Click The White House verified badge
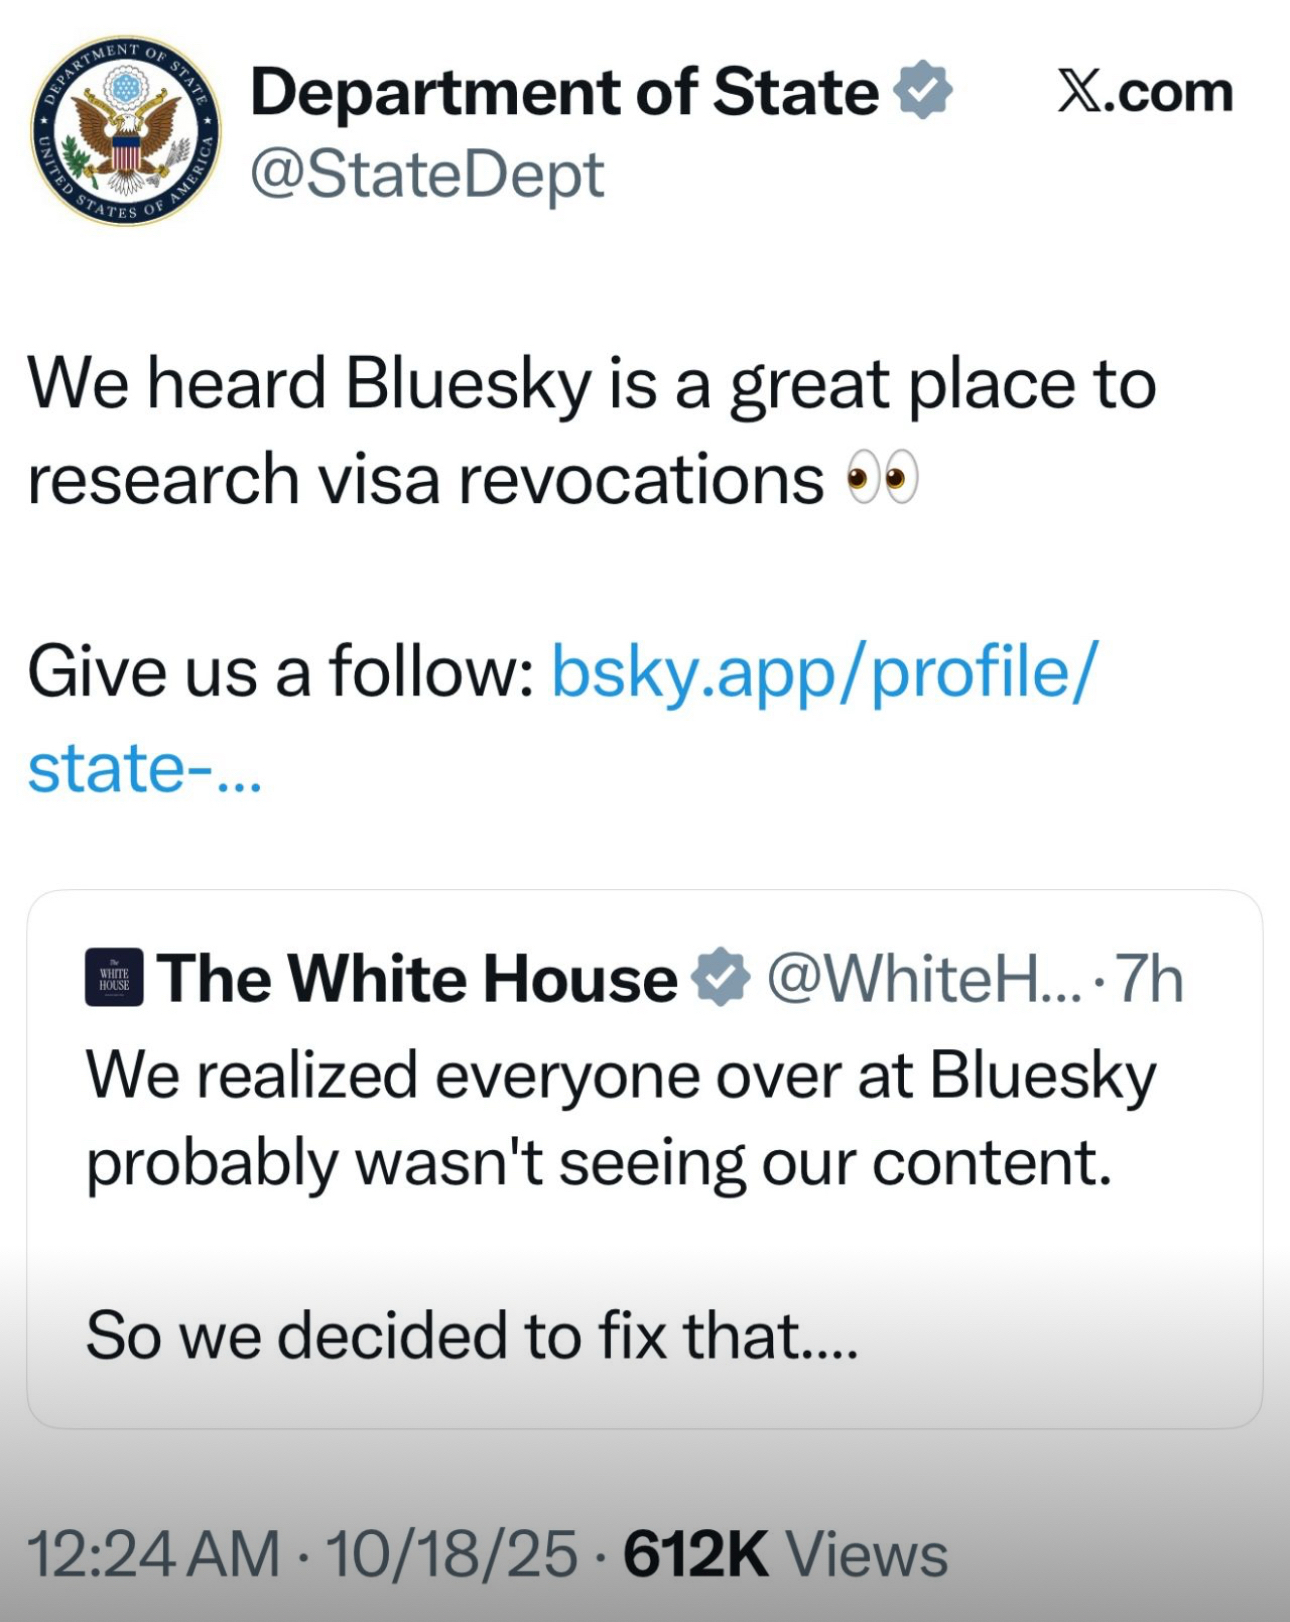 pyautogui.click(x=721, y=977)
